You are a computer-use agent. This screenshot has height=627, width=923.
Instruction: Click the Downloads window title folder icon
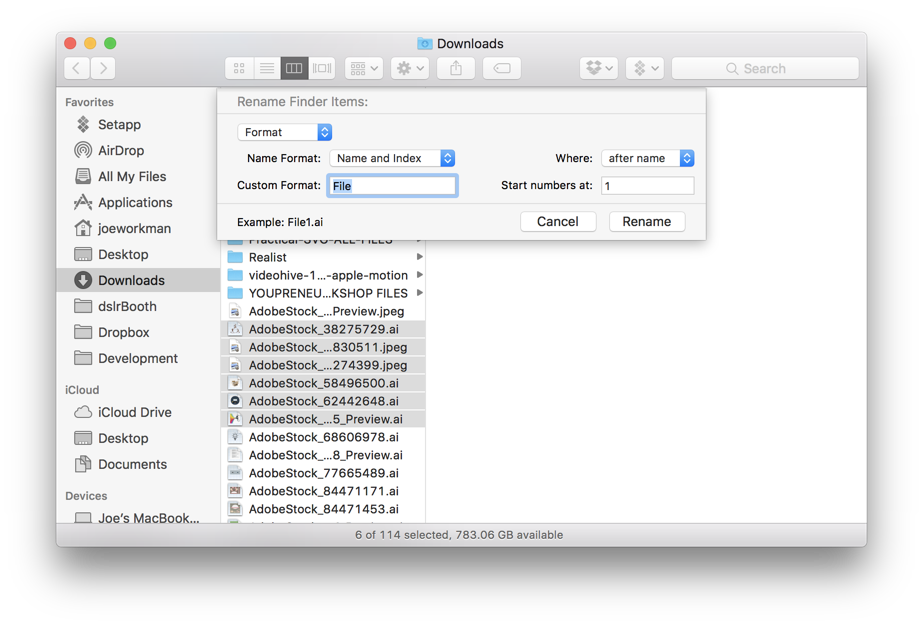click(x=424, y=44)
